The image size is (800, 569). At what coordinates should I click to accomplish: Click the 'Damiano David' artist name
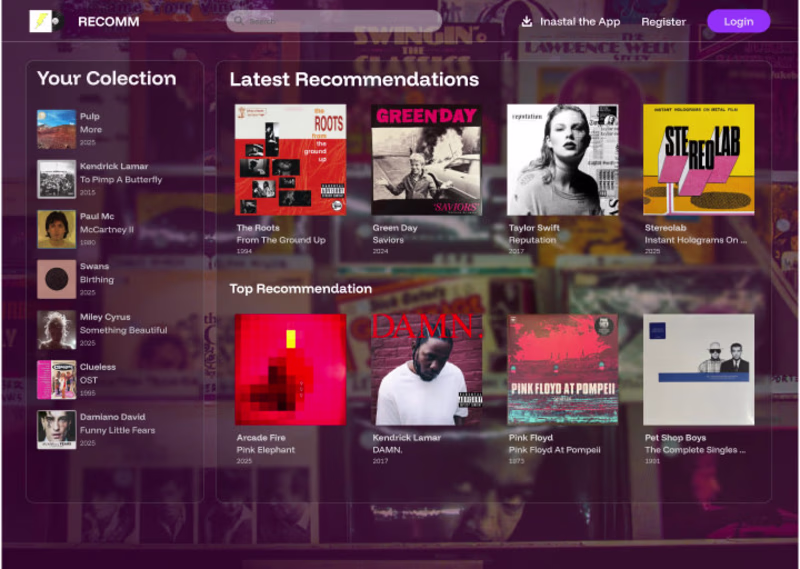click(113, 417)
